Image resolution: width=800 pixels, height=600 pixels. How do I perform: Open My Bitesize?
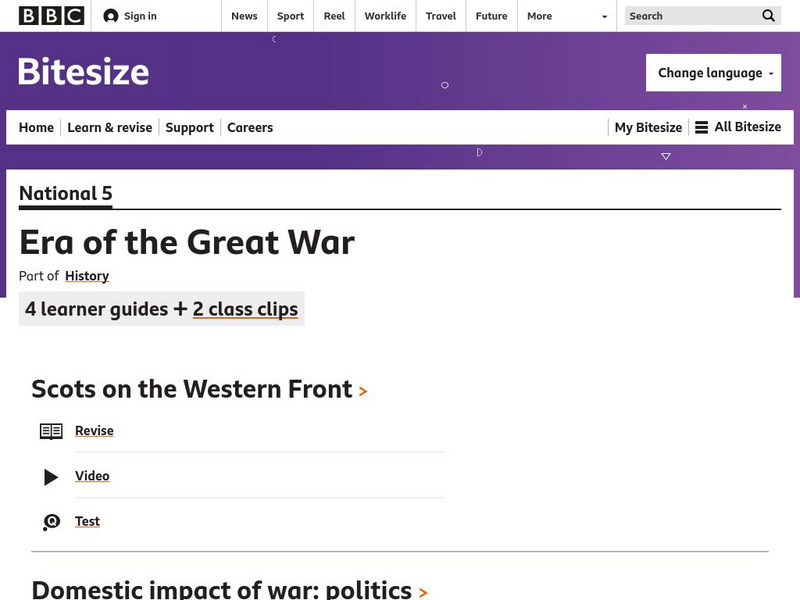[x=648, y=127]
